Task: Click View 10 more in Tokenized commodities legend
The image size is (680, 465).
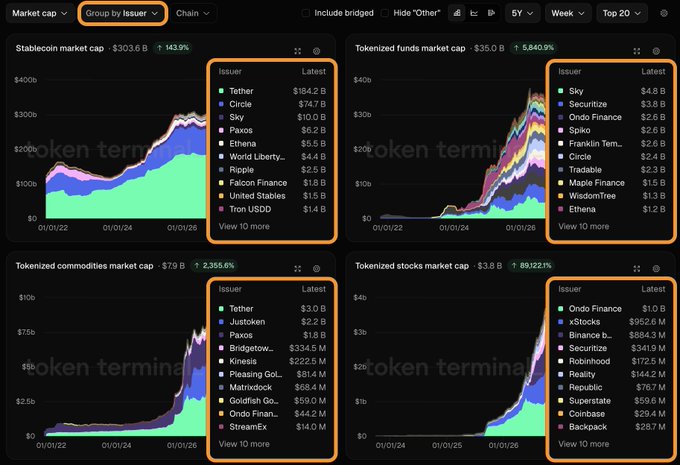Action: point(244,444)
